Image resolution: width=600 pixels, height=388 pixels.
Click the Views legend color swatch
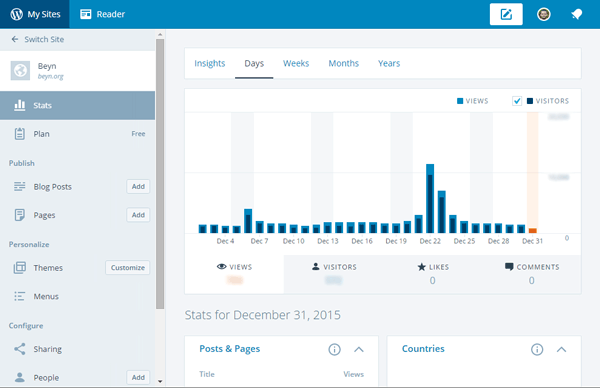[x=460, y=101]
